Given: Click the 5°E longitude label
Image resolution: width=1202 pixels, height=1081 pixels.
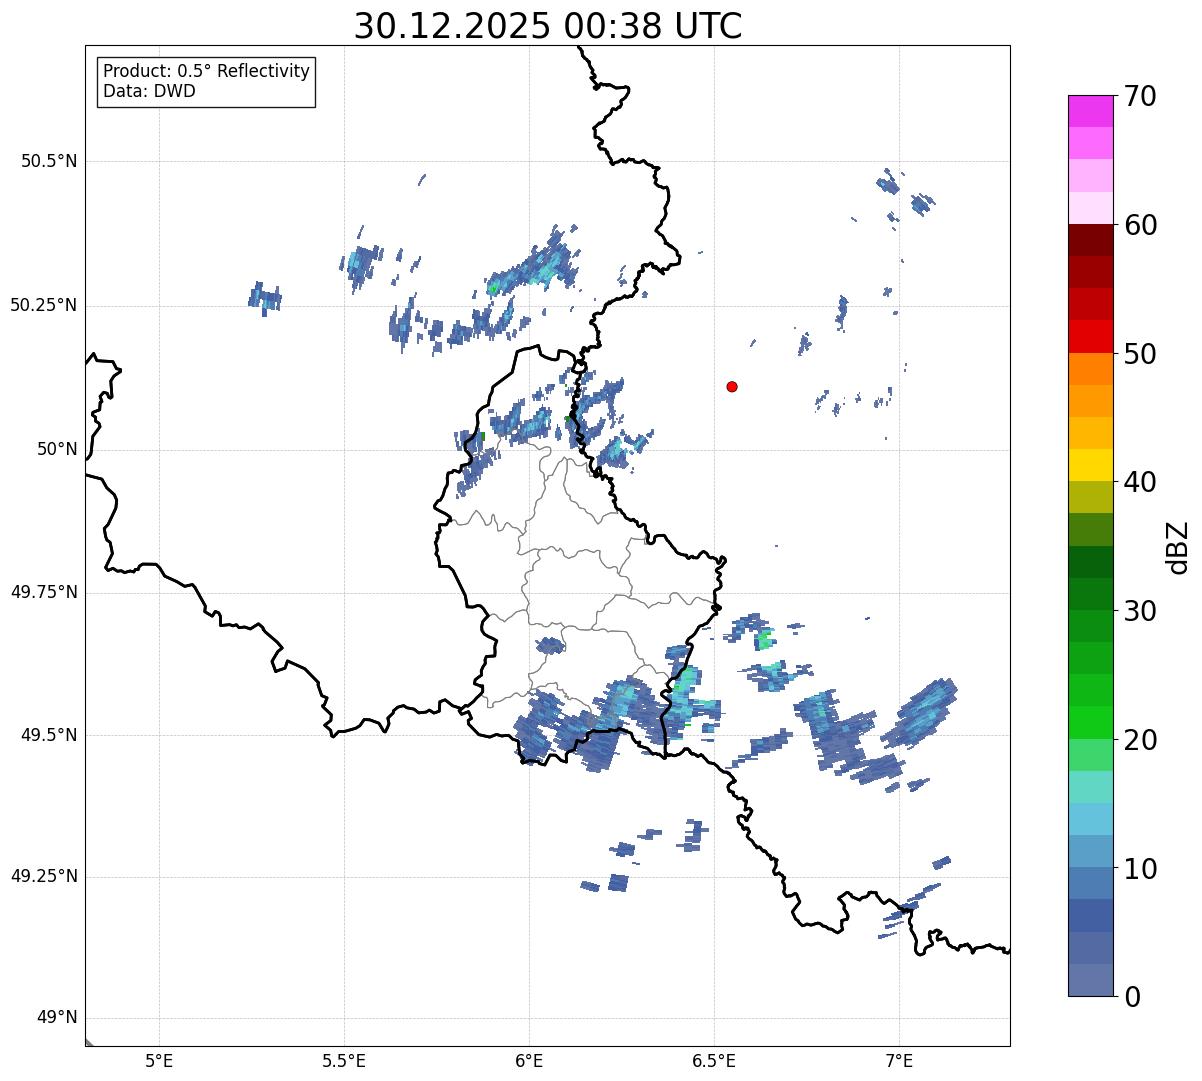Looking at the screenshot, I should 159,1060.
